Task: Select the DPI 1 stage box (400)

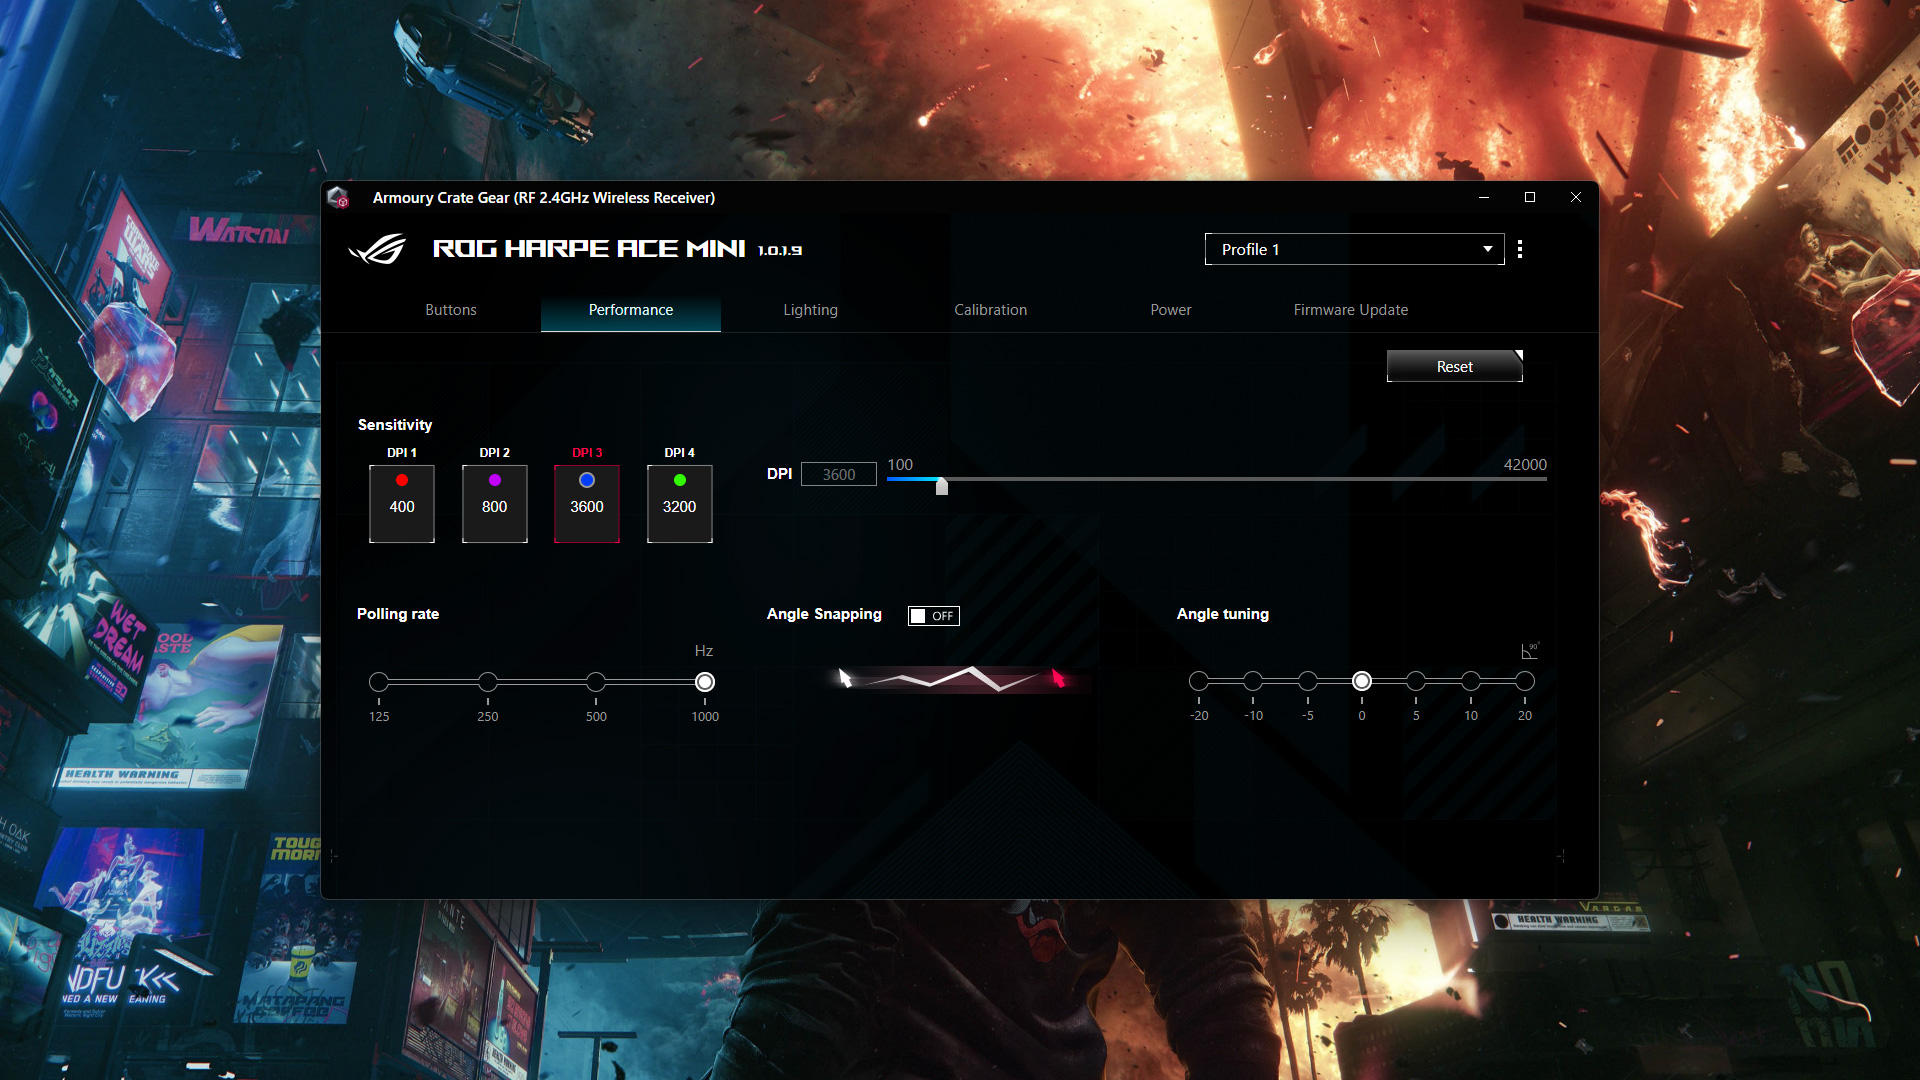Action: pos(402,504)
